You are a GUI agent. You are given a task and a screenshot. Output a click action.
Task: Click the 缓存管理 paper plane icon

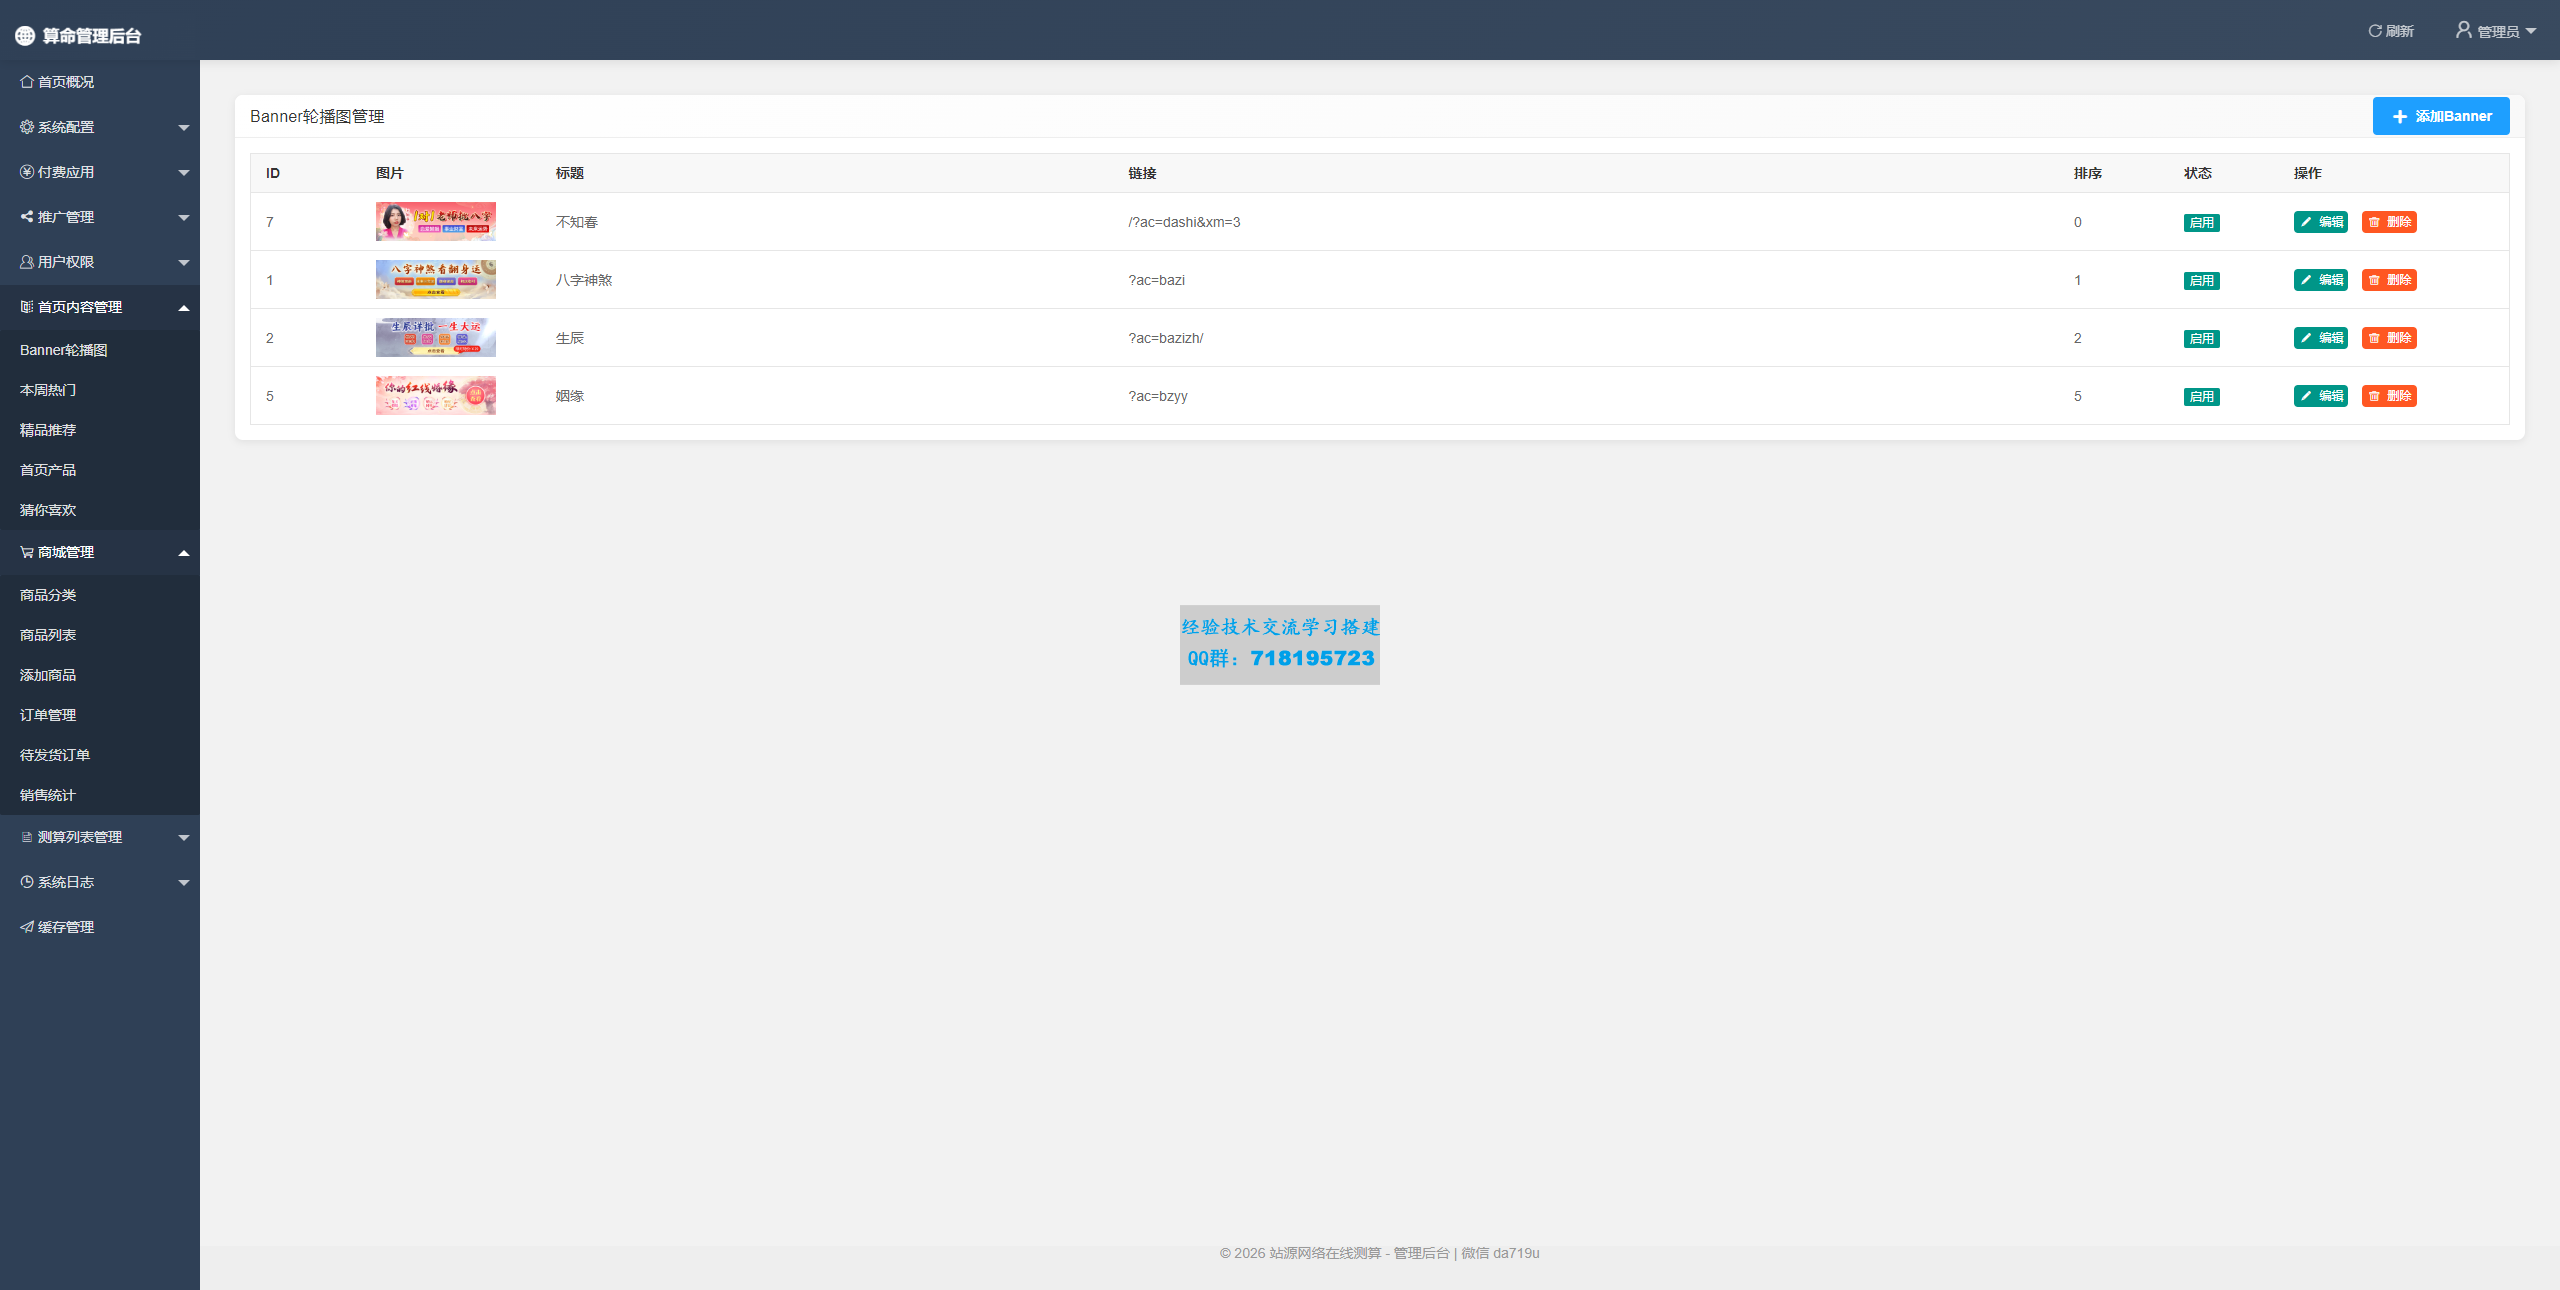tap(27, 927)
